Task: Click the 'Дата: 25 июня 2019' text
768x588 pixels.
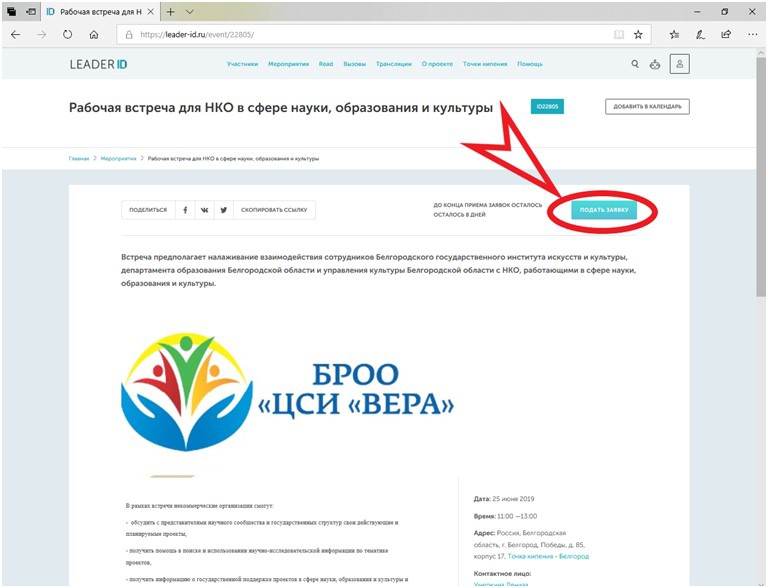Action: (x=504, y=499)
